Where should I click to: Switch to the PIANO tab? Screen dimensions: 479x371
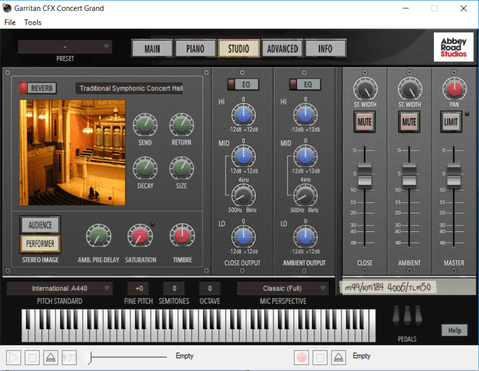(195, 49)
